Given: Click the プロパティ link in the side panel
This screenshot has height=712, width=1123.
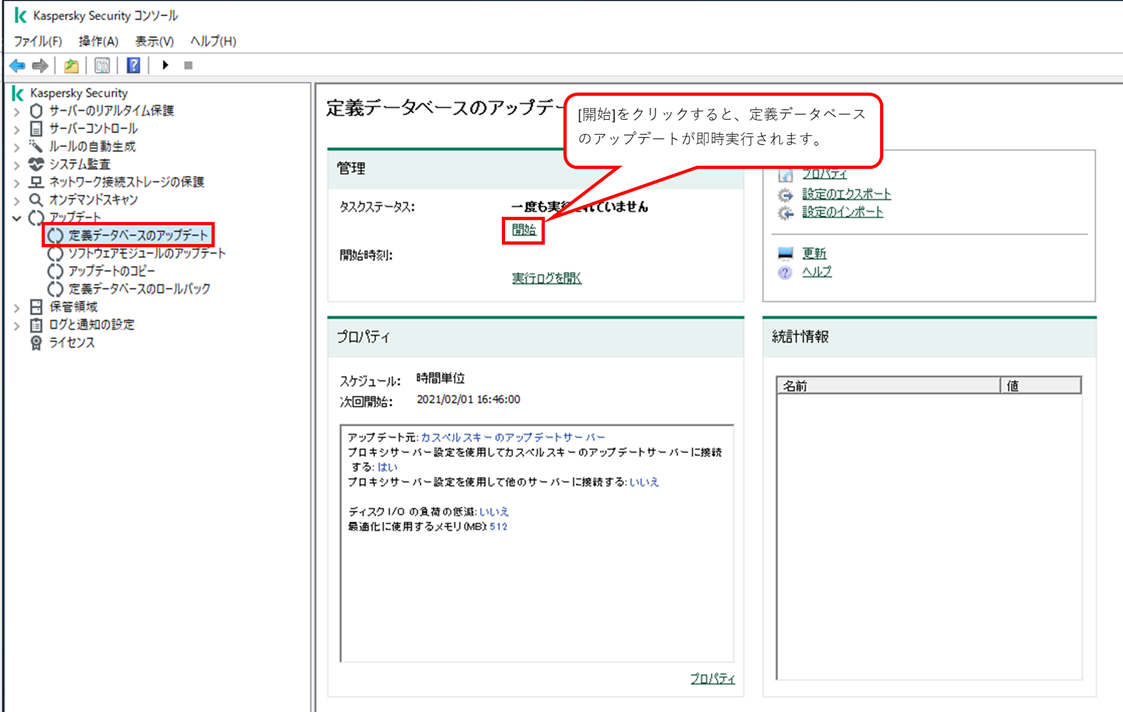Looking at the screenshot, I should coord(824,175).
